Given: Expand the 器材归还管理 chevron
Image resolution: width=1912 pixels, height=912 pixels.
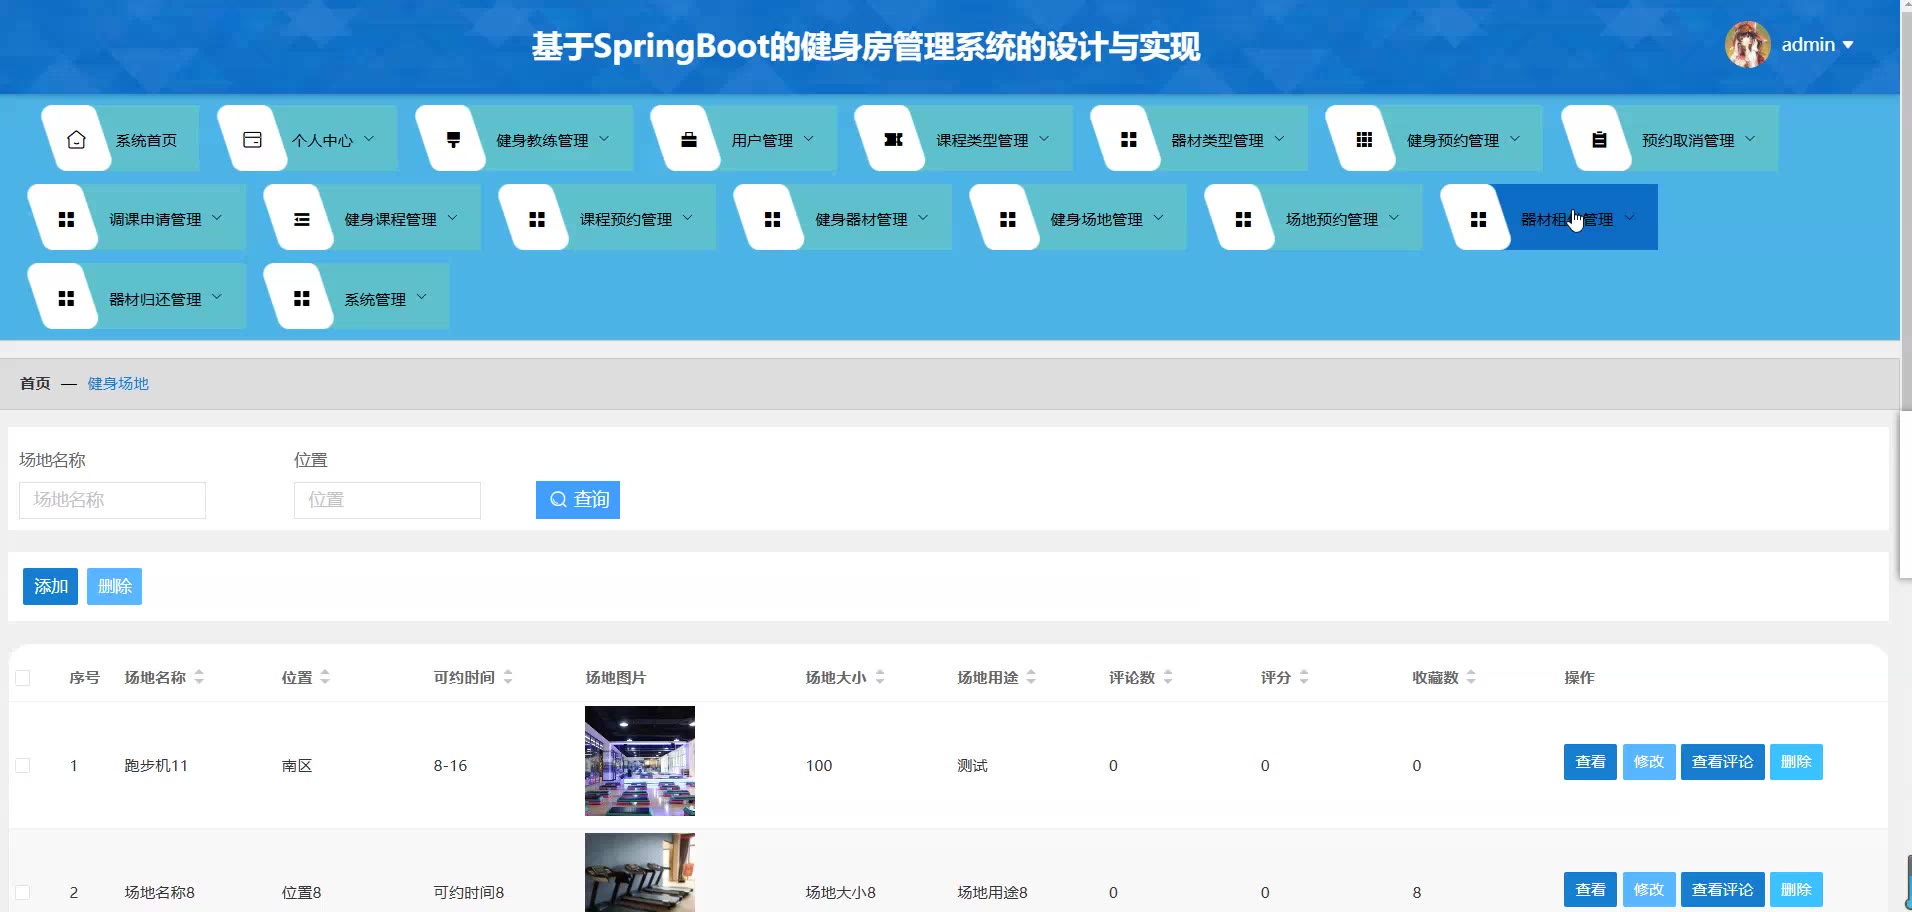Looking at the screenshot, I should pos(217,297).
